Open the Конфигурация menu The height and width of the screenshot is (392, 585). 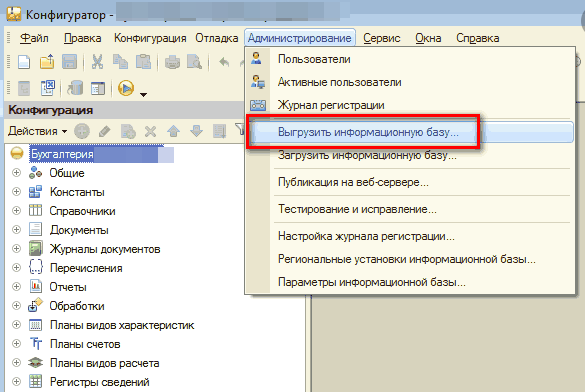coord(150,38)
